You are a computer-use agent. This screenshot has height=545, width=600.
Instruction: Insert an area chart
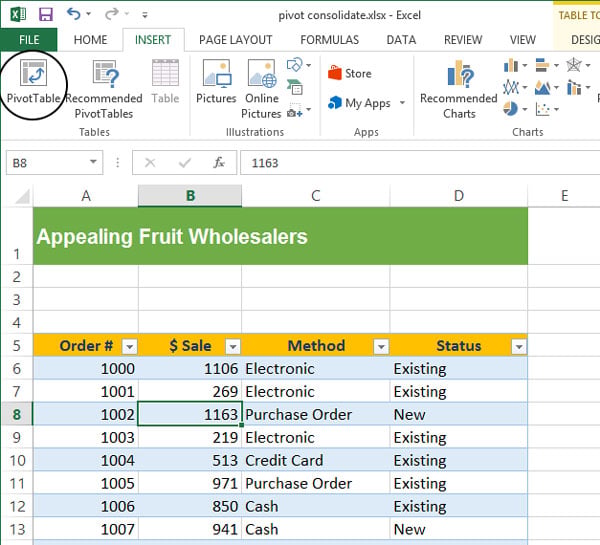[x=542, y=87]
